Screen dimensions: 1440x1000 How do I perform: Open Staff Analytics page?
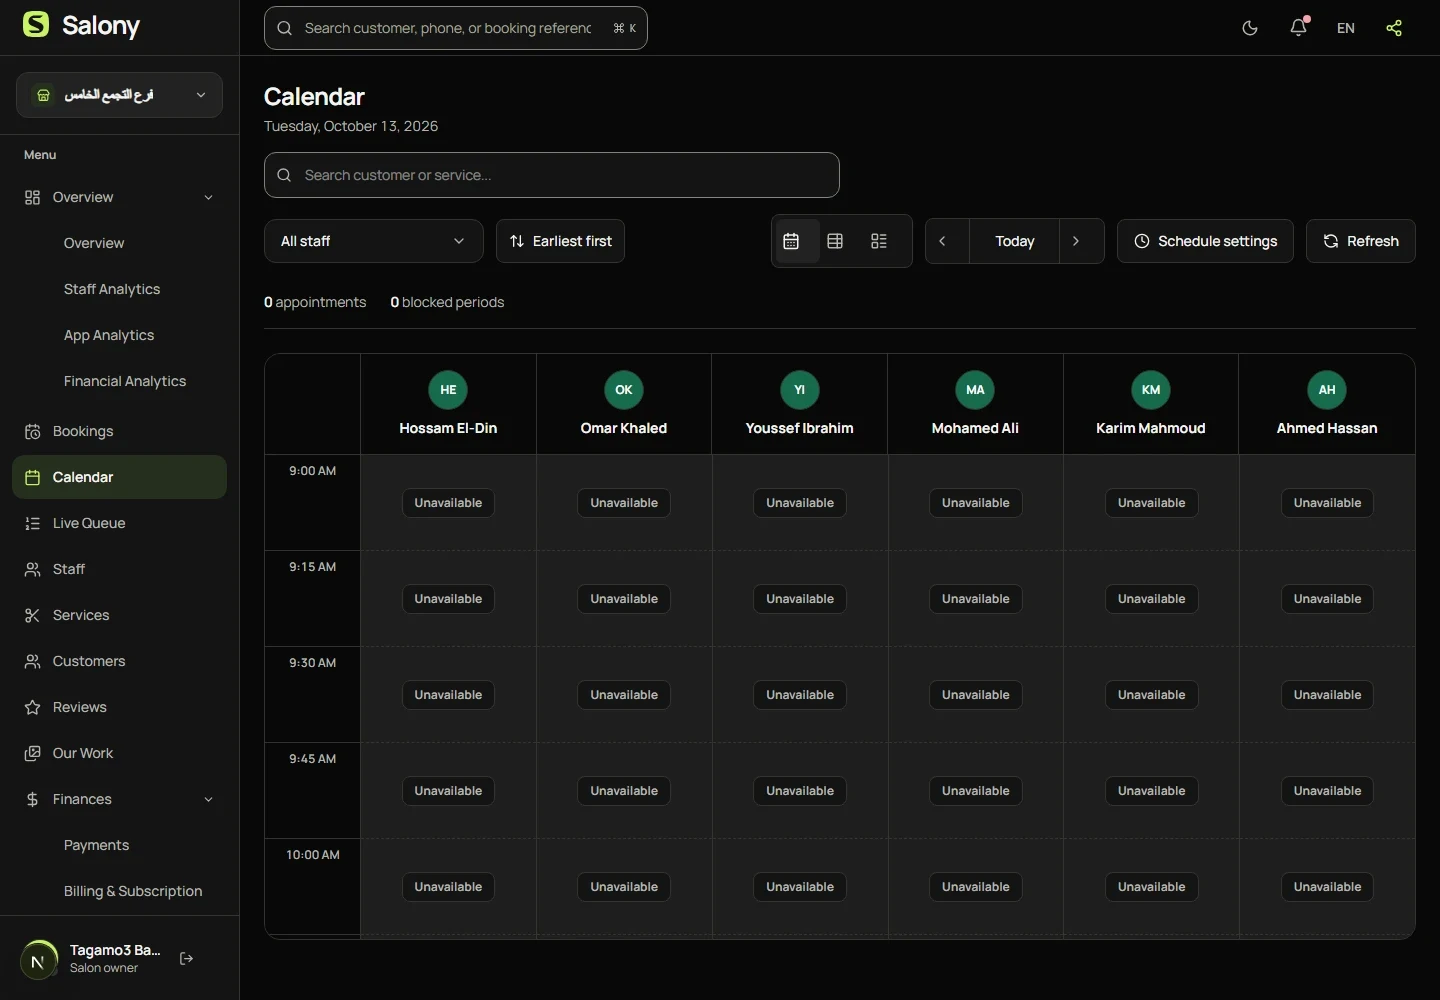112,289
